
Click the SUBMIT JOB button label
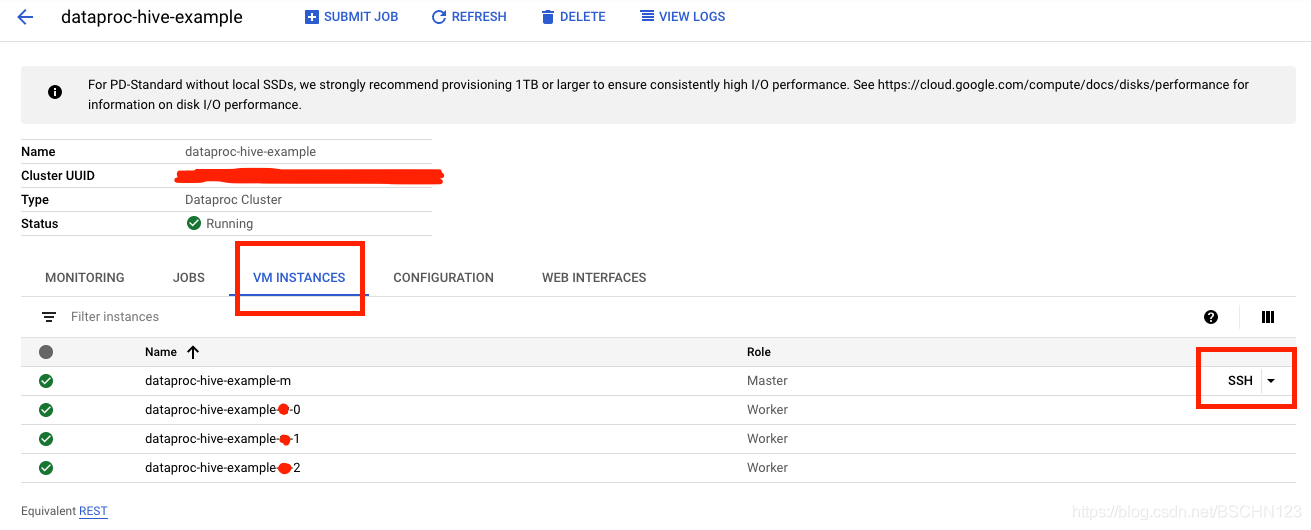pos(361,17)
